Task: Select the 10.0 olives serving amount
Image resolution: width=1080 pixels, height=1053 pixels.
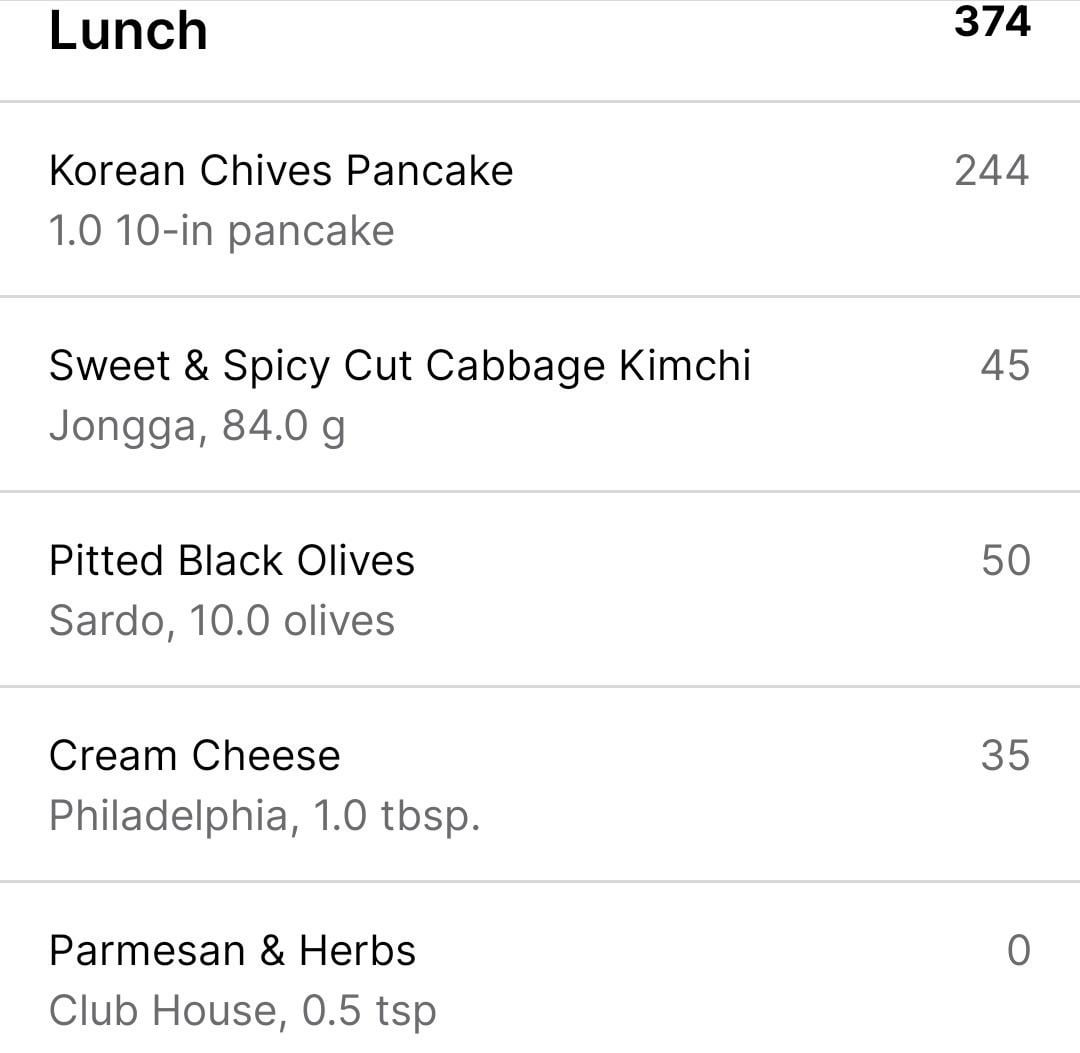Action: click(292, 621)
